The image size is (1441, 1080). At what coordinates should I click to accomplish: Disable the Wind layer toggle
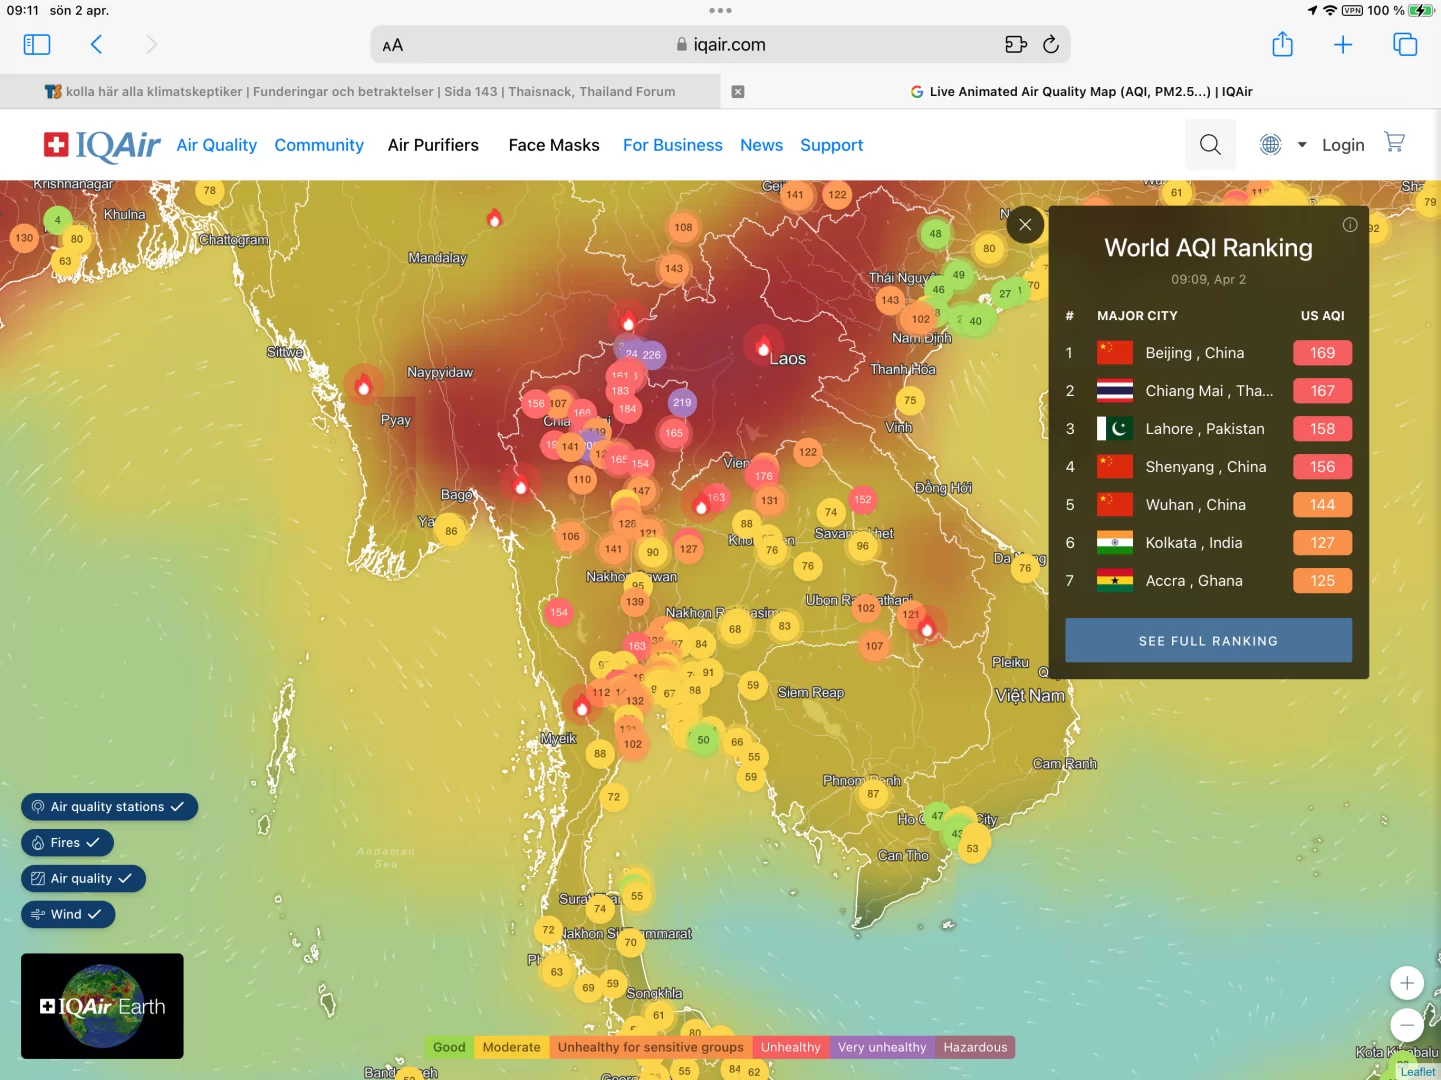click(68, 914)
